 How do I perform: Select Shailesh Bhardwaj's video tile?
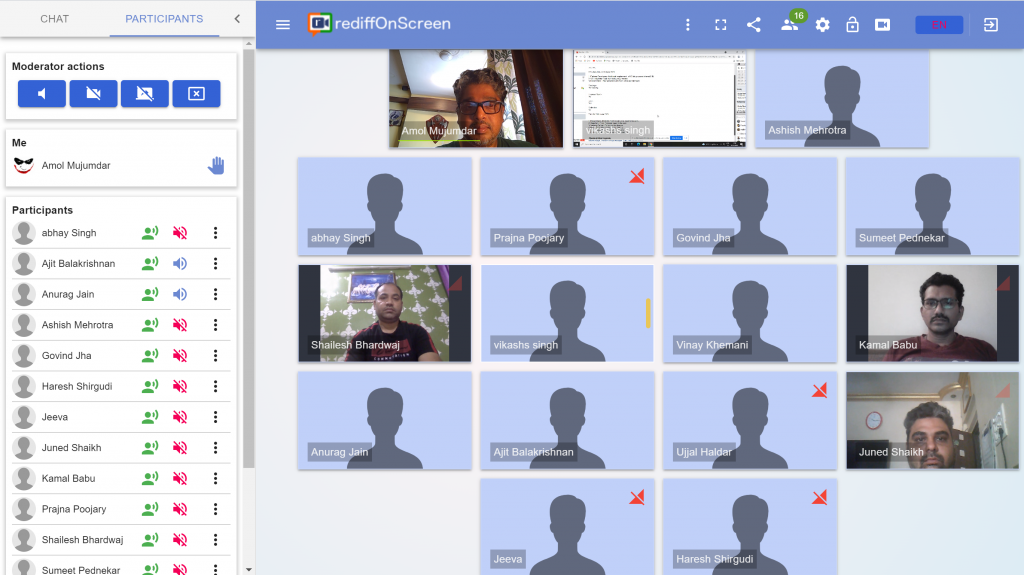click(x=385, y=313)
